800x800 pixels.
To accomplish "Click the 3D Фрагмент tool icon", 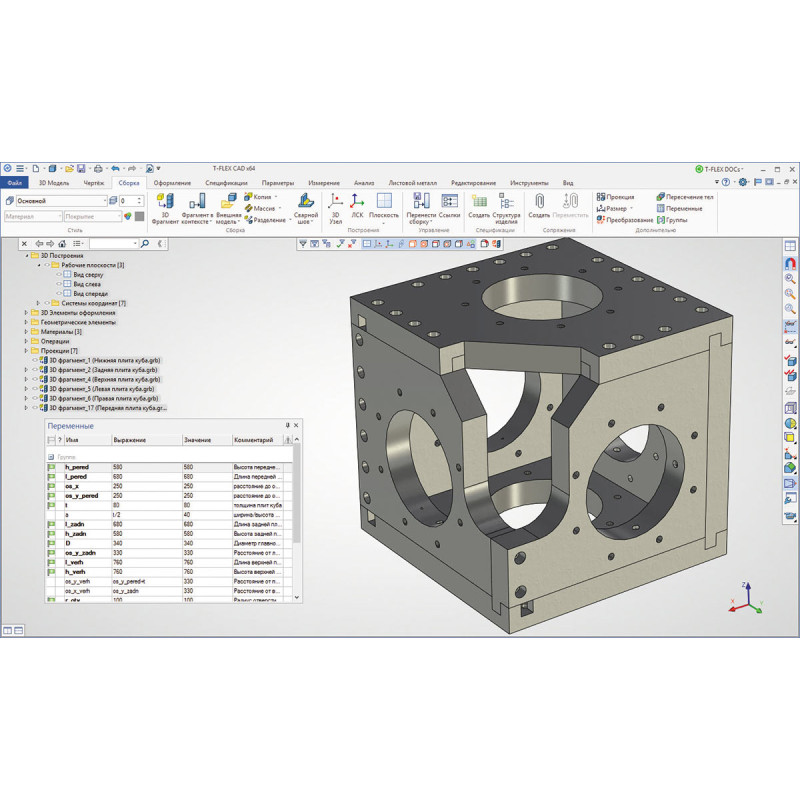I will pyautogui.click(x=165, y=204).
